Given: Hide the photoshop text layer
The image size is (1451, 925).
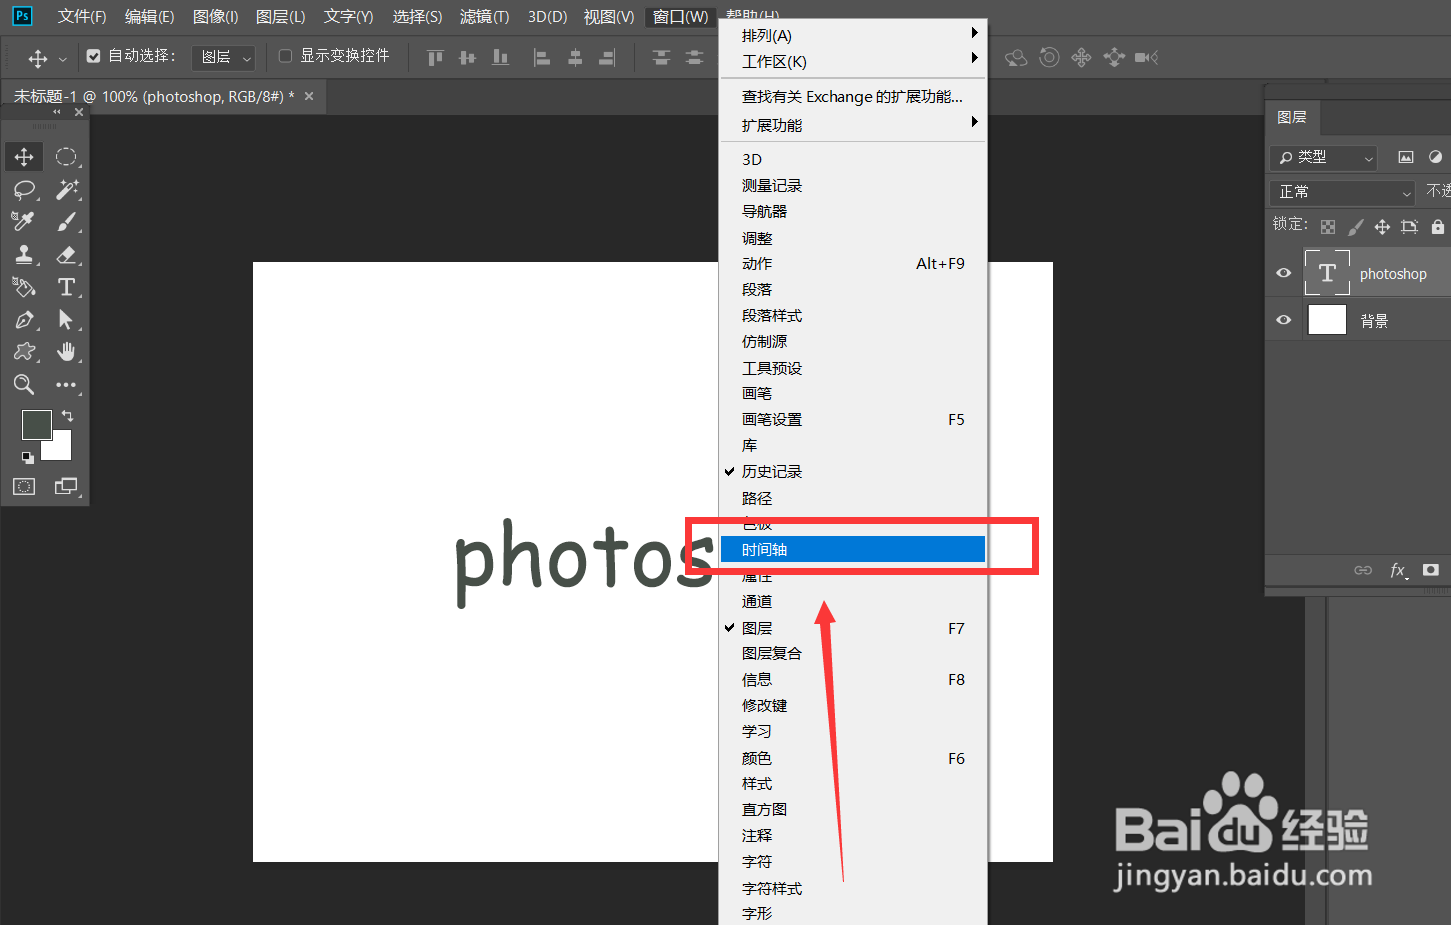Looking at the screenshot, I should (1284, 273).
